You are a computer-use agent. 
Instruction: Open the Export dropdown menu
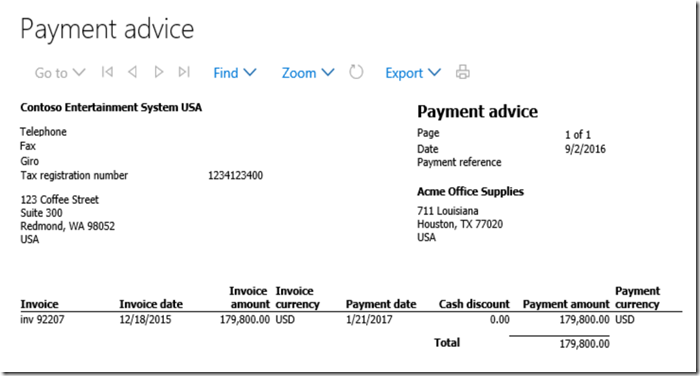pos(413,73)
